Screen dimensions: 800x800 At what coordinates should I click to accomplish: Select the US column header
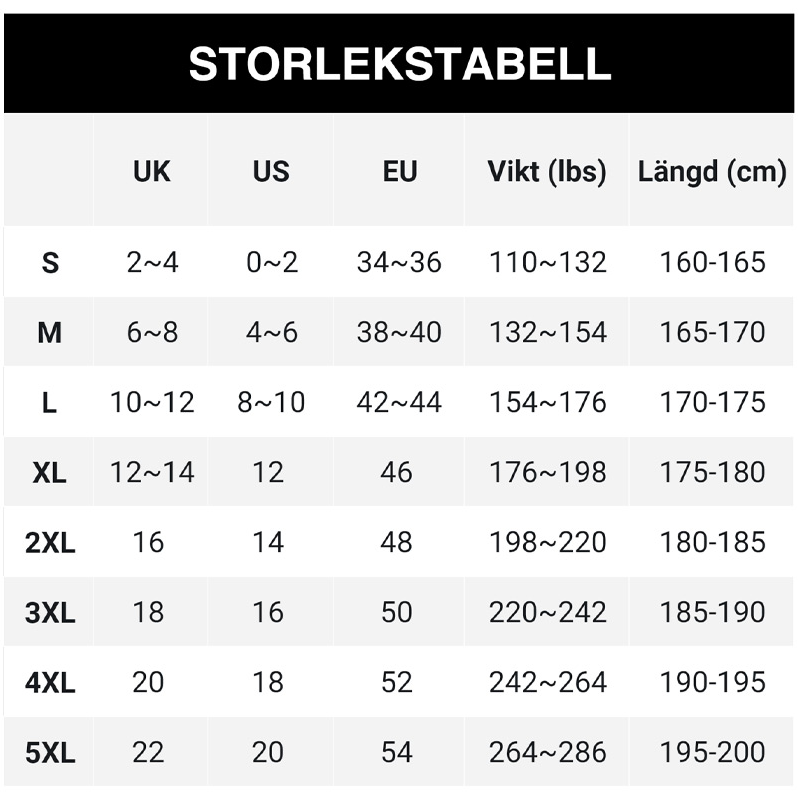pos(271,171)
